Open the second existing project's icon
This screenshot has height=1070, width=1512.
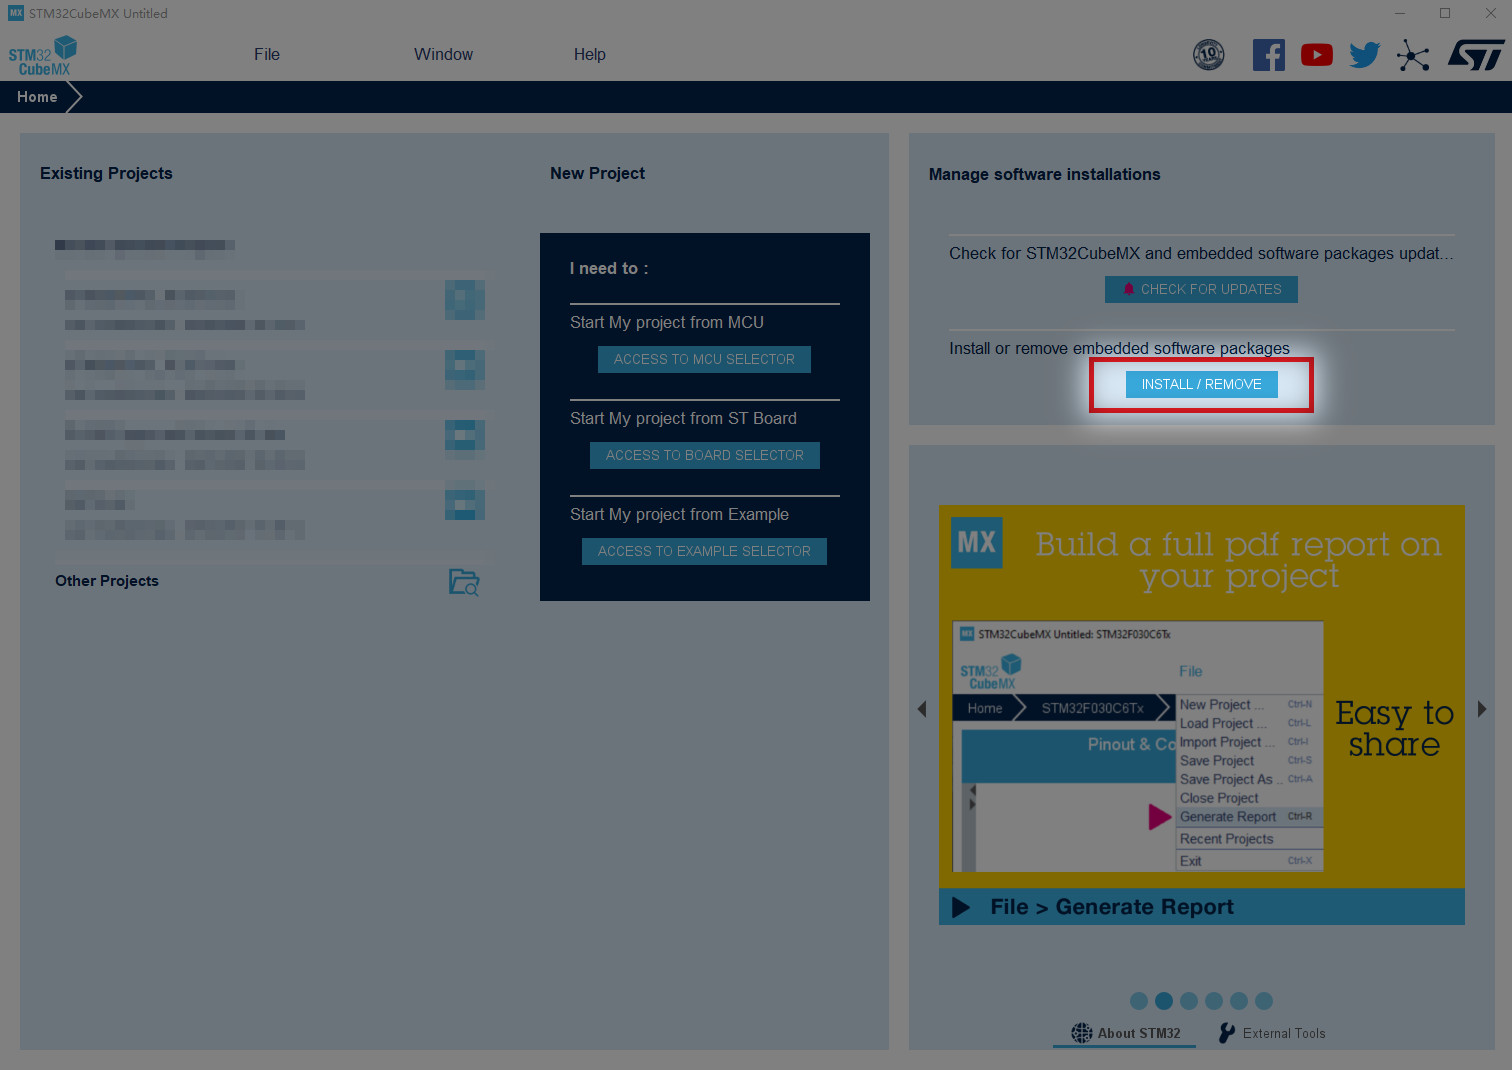pyautogui.click(x=465, y=370)
